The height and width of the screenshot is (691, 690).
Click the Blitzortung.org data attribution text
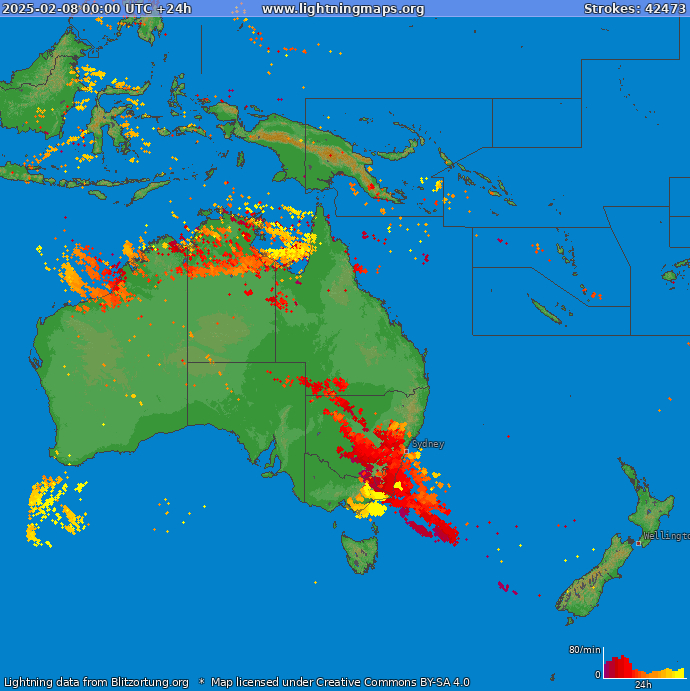(x=95, y=683)
